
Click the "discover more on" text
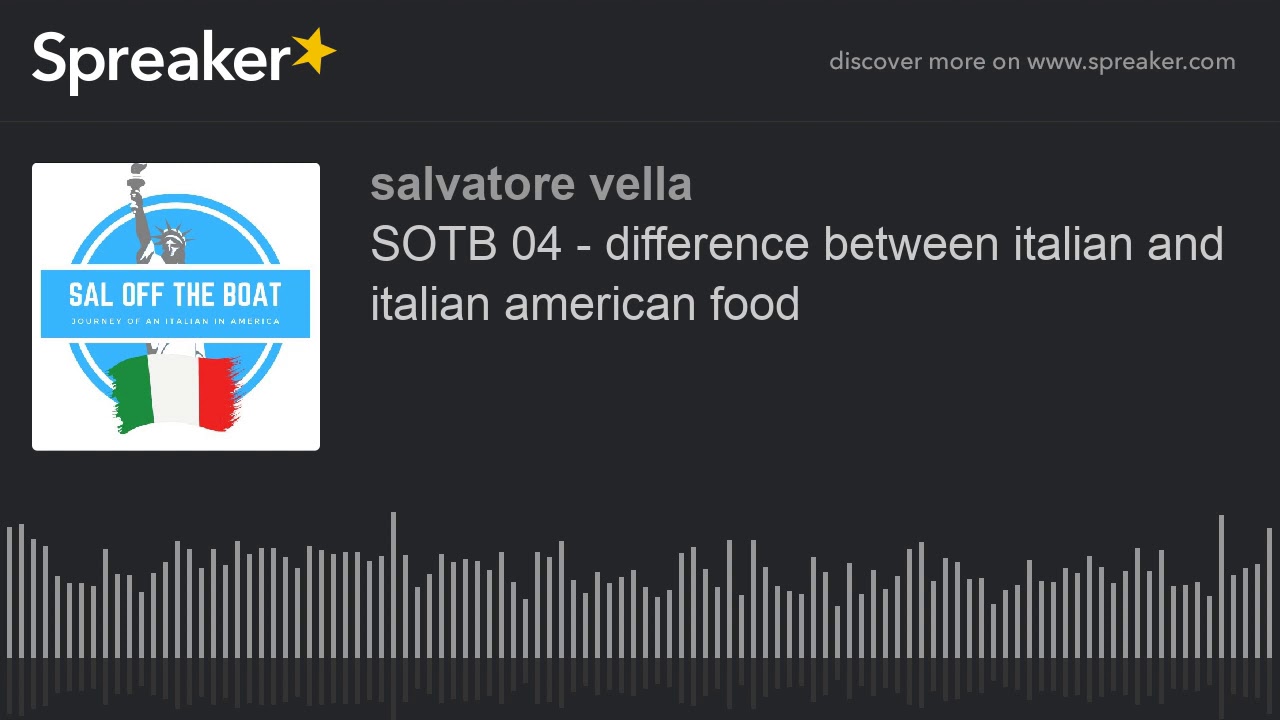(923, 62)
